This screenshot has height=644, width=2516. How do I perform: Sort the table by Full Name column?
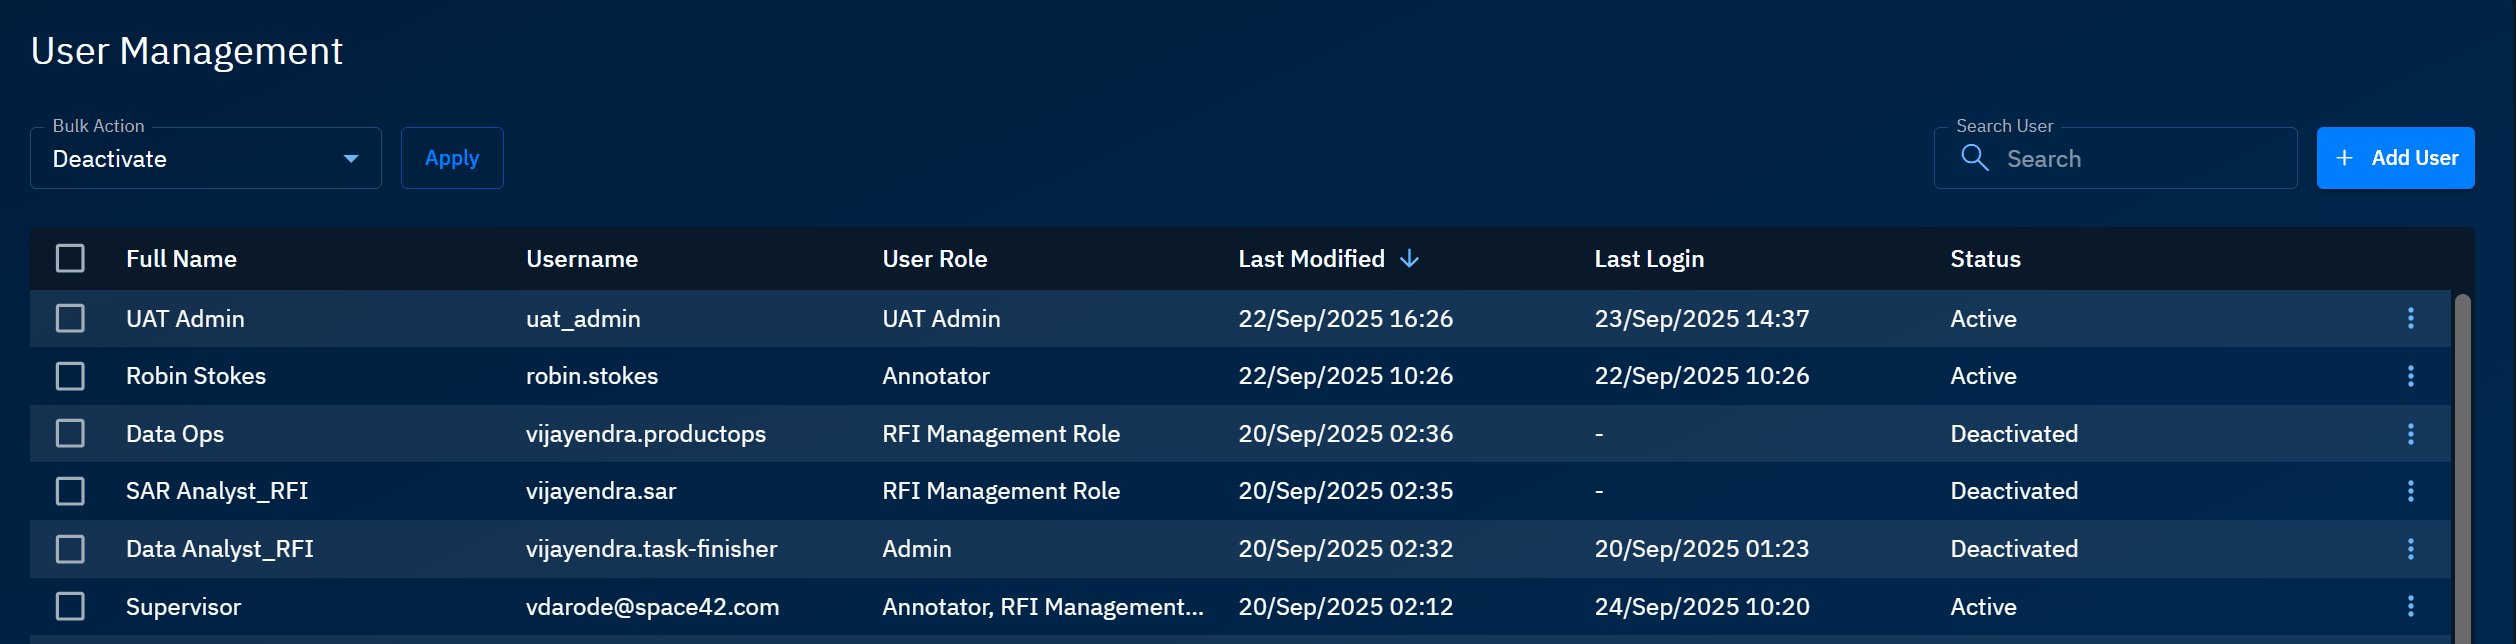coord(181,259)
